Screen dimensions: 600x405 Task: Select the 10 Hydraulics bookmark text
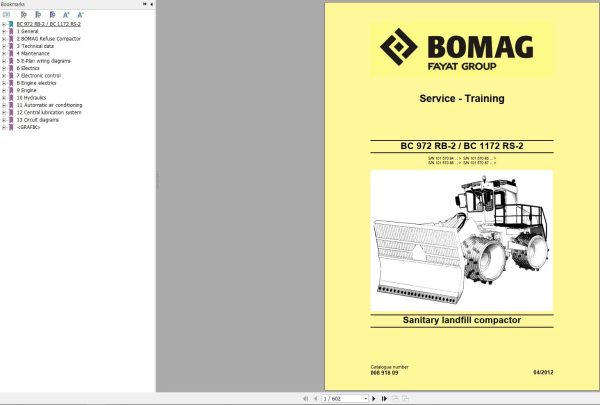(31, 98)
